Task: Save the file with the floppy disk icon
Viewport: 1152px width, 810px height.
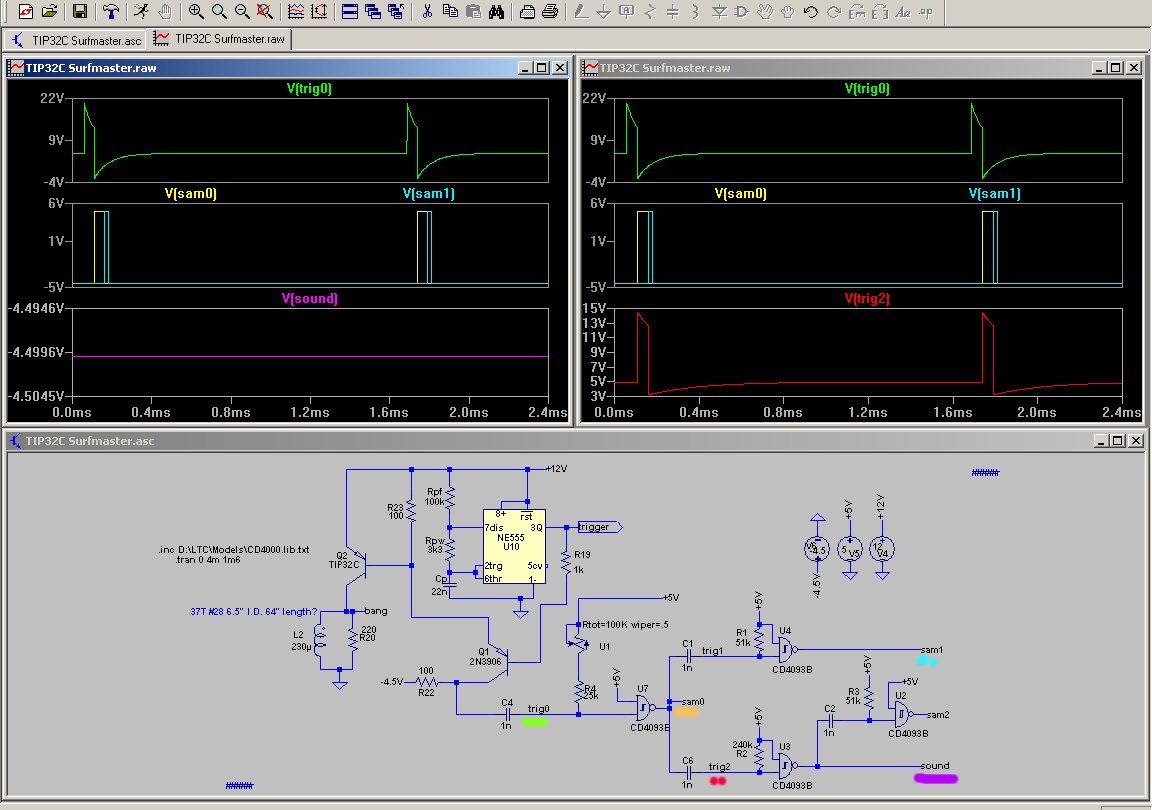Action: click(80, 12)
